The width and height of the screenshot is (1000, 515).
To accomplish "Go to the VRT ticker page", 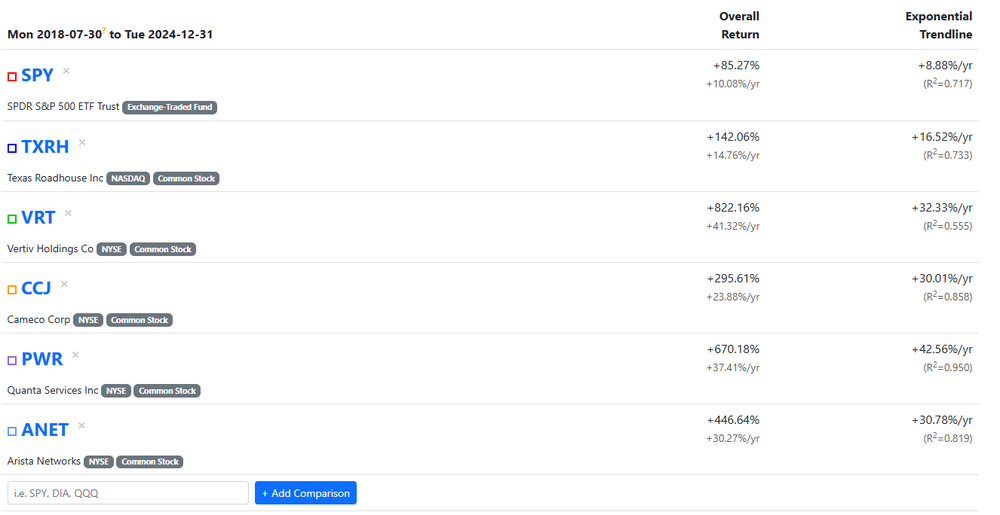I will pos(38,218).
